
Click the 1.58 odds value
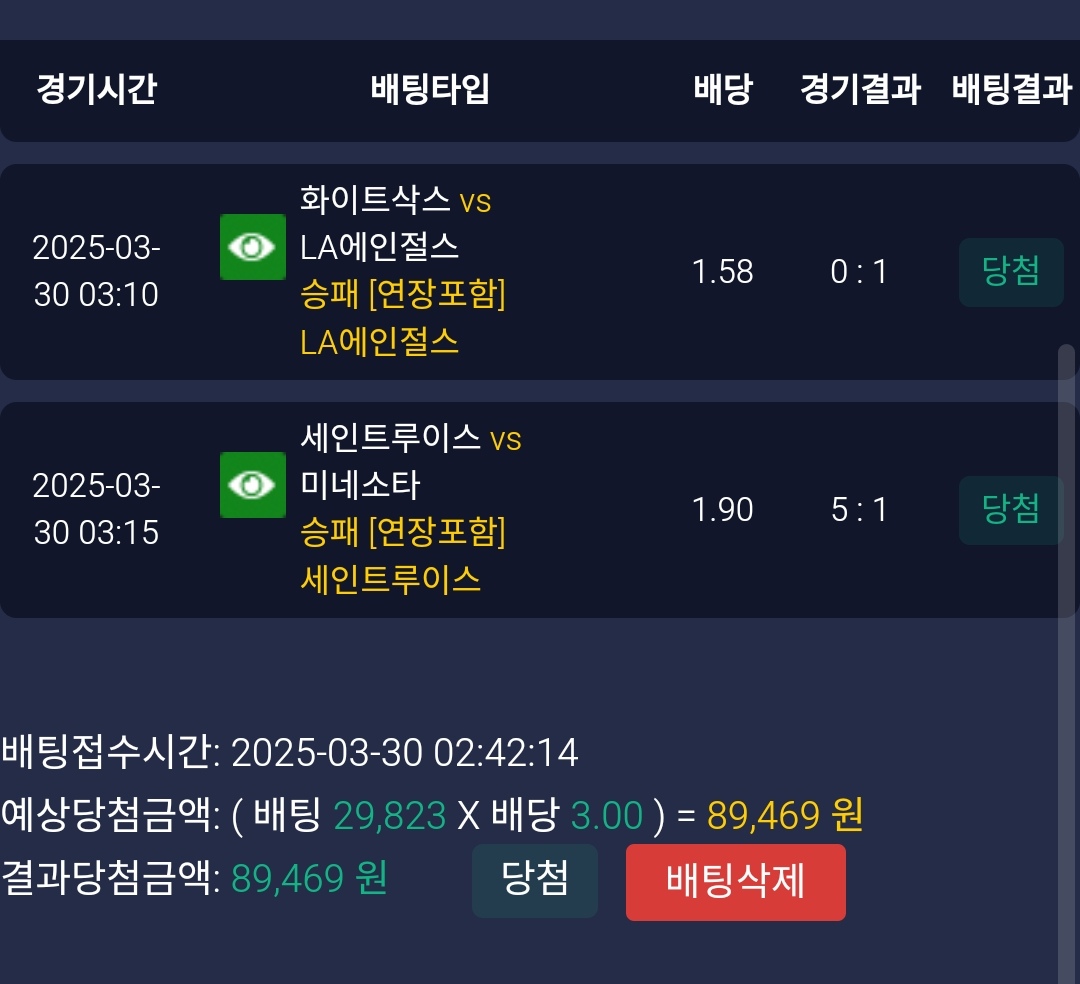click(x=722, y=272)
